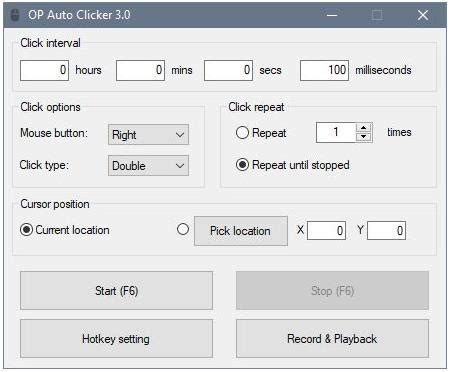Click the X coordinate field
Viewport: 451px width, 372px height.
coord(326,230)
